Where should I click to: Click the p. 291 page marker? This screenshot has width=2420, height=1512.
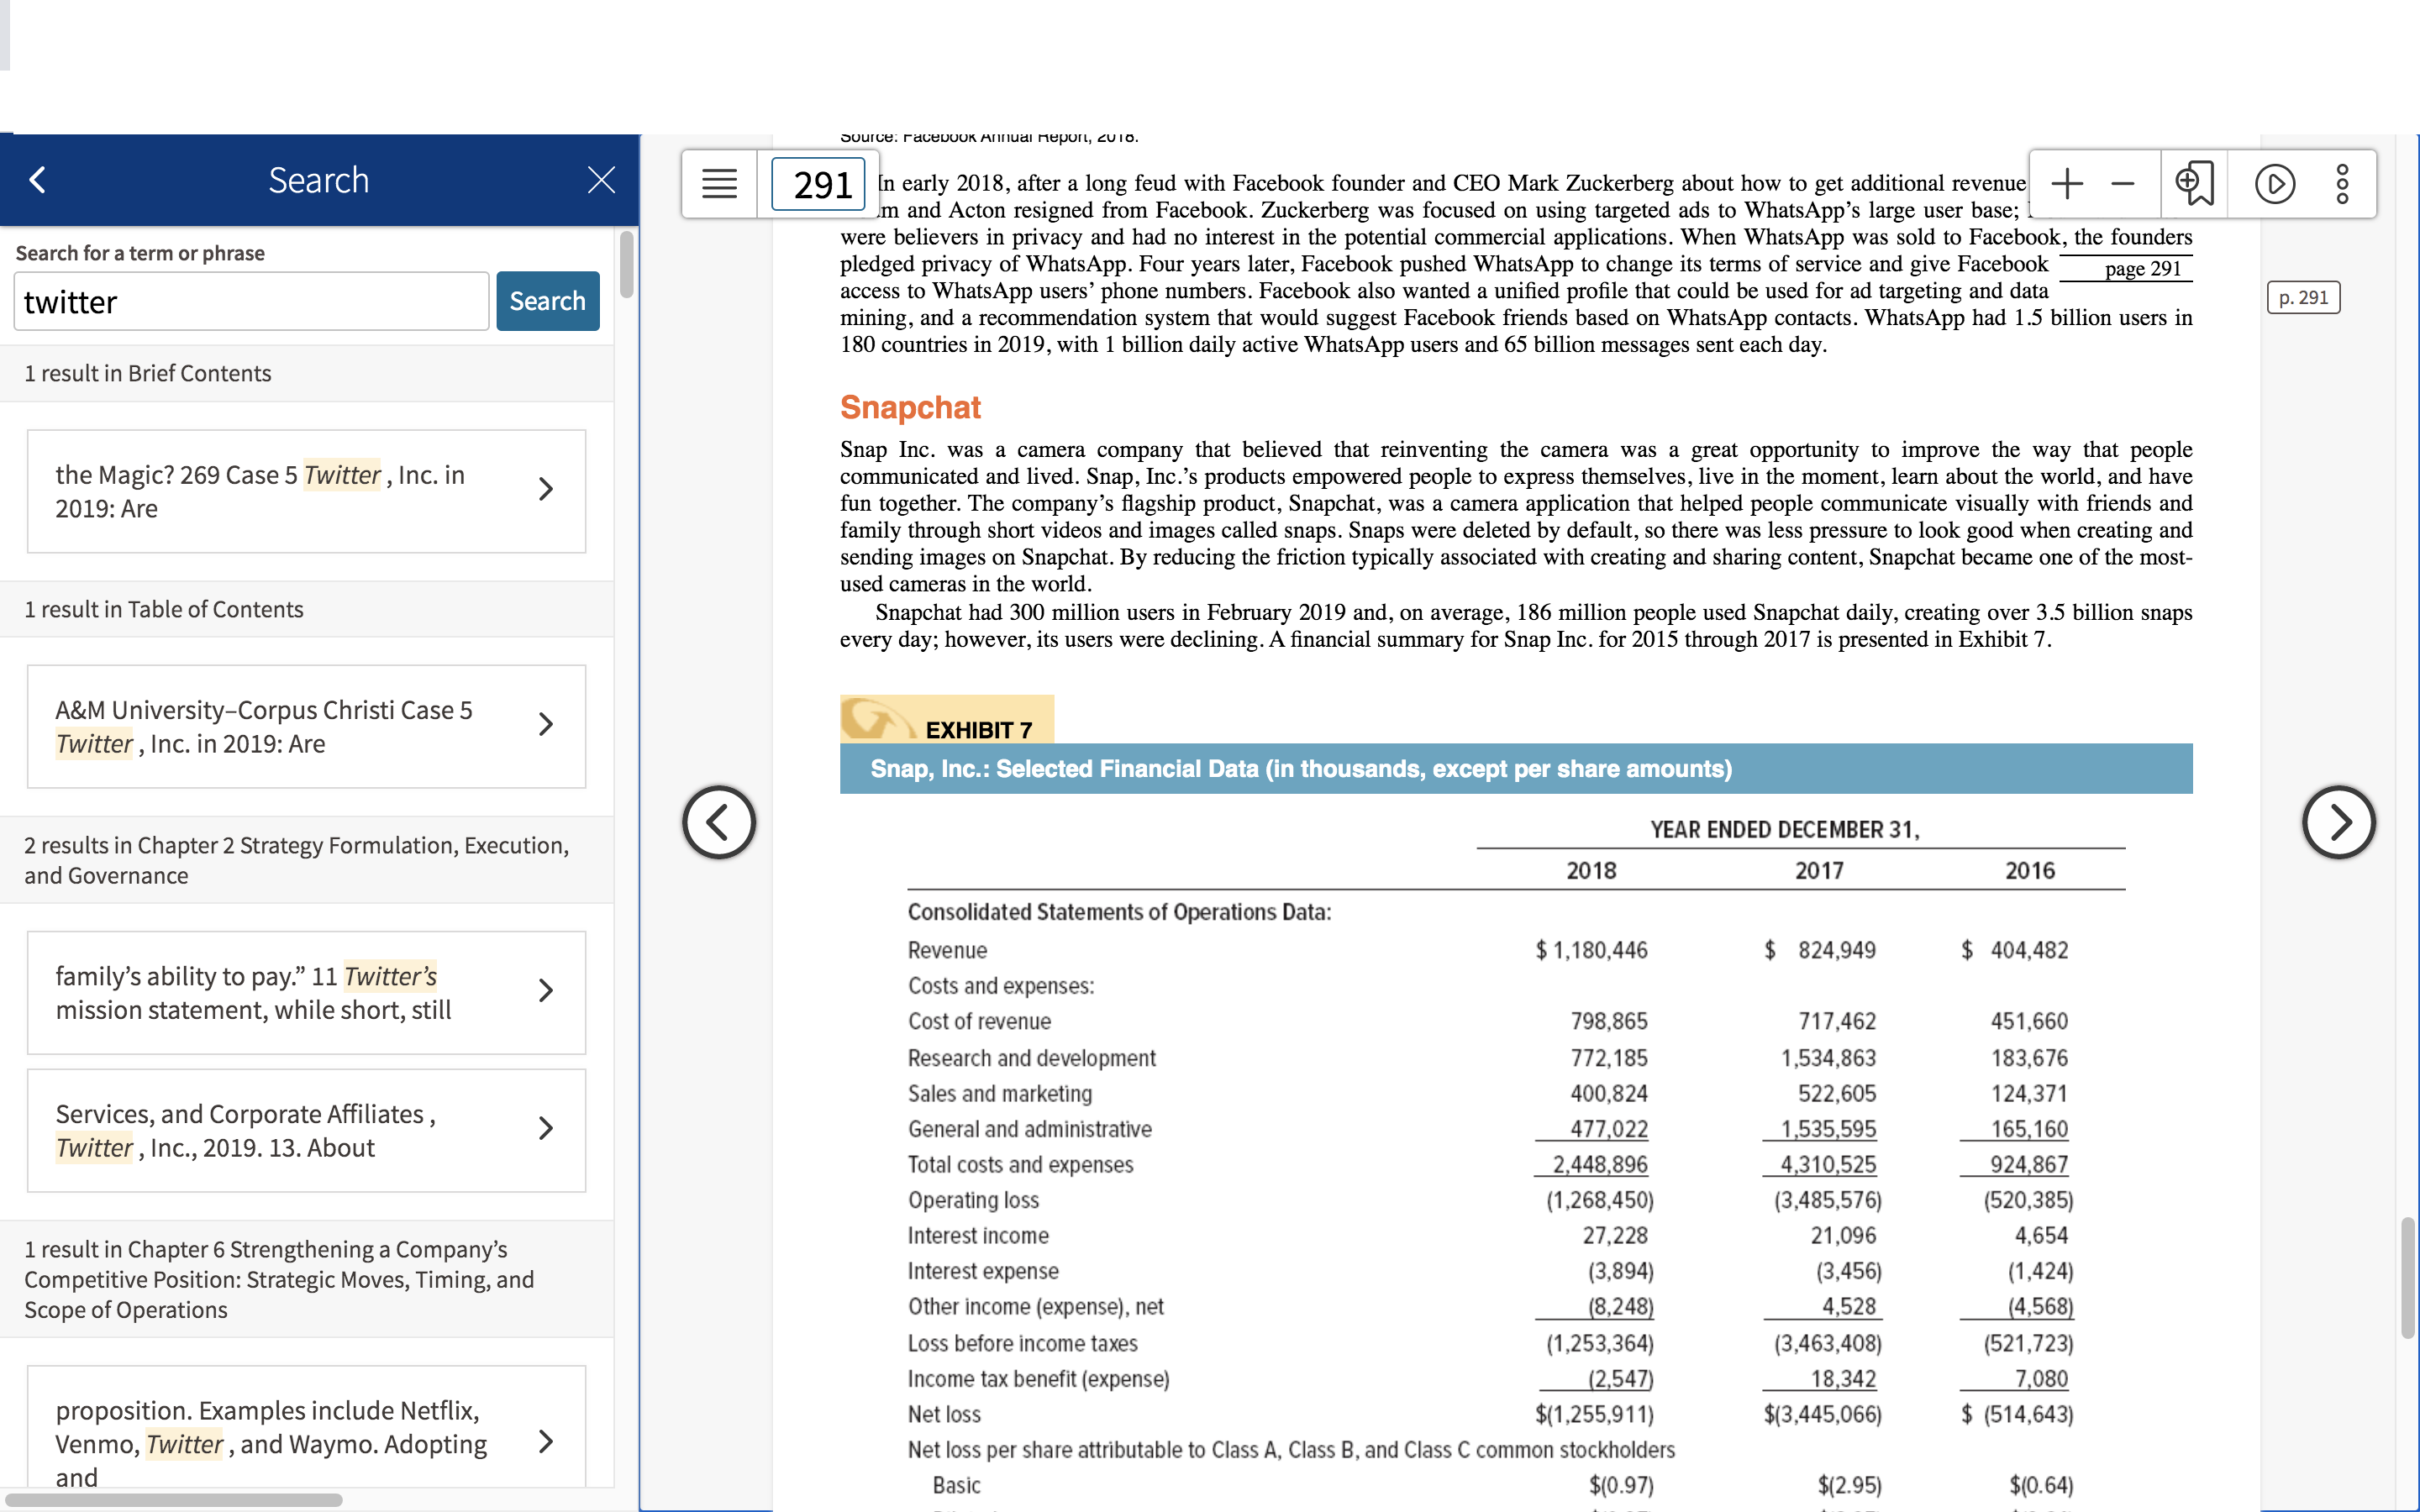click(x=2303, y=297)
